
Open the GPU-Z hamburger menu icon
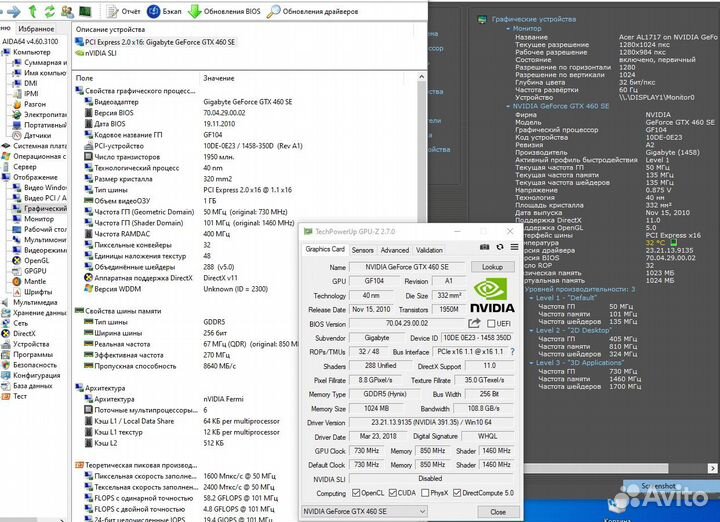[x=514, y=247]
